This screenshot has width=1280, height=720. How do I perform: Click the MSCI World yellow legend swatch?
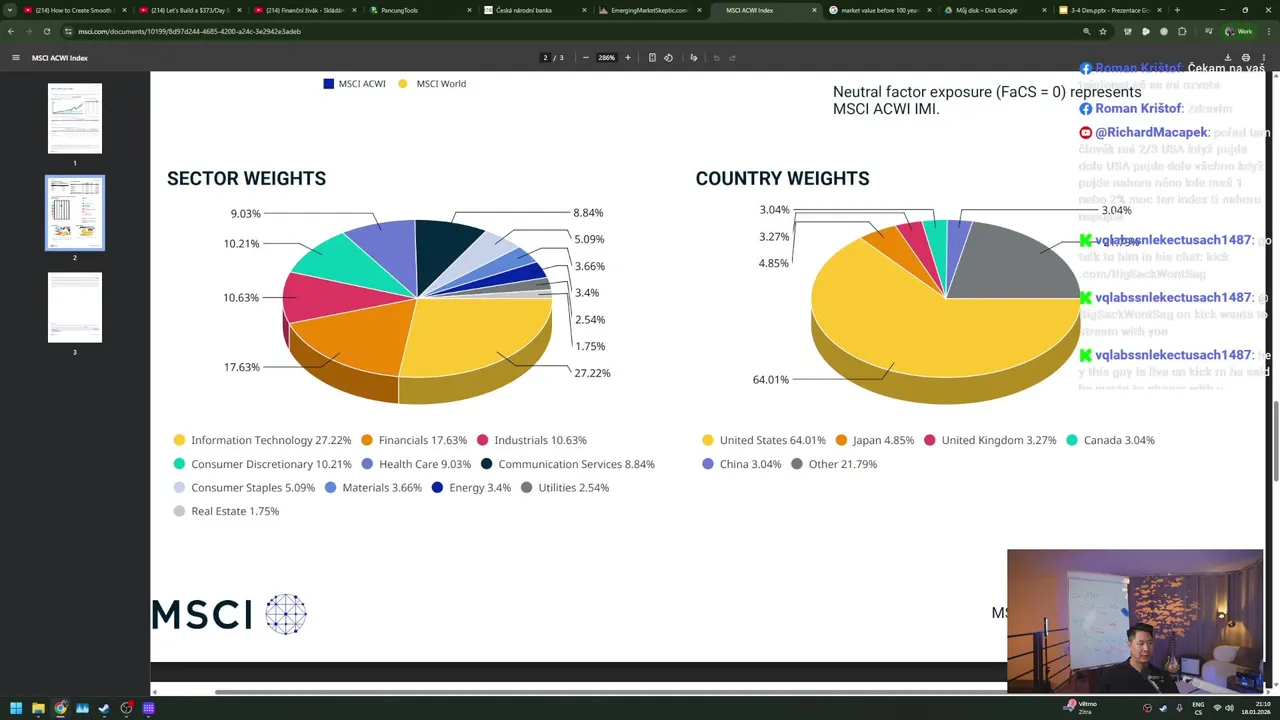[x=403, y=84]
